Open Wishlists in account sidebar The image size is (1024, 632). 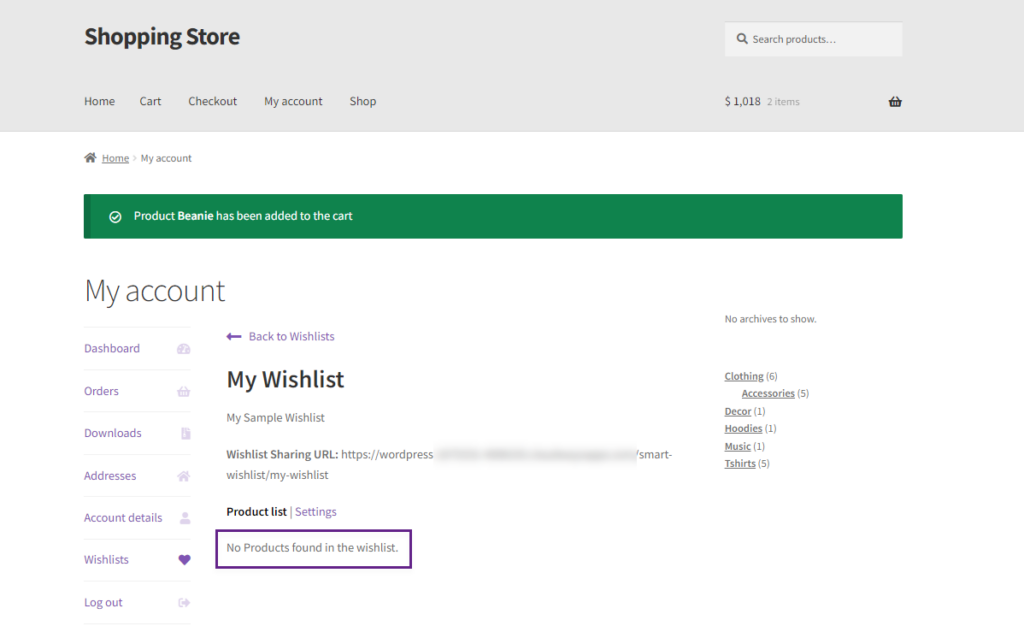pyautogui.click(x=106, y=560)
